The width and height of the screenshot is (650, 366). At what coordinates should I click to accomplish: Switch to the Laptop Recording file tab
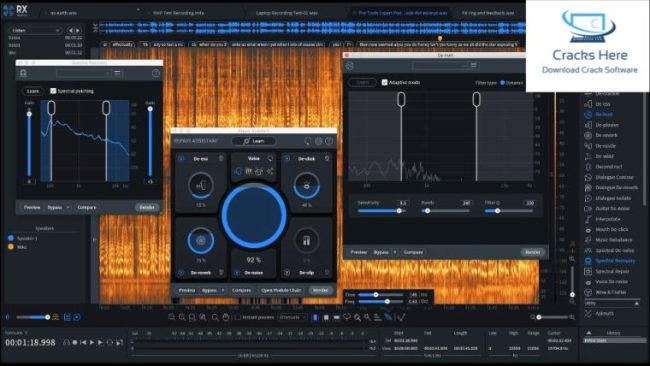[x=286, y=13]
